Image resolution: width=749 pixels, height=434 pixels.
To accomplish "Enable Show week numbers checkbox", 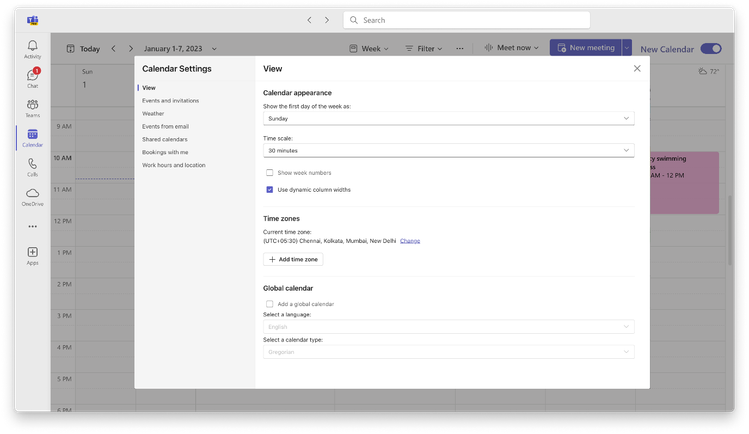I will point(269,173).
